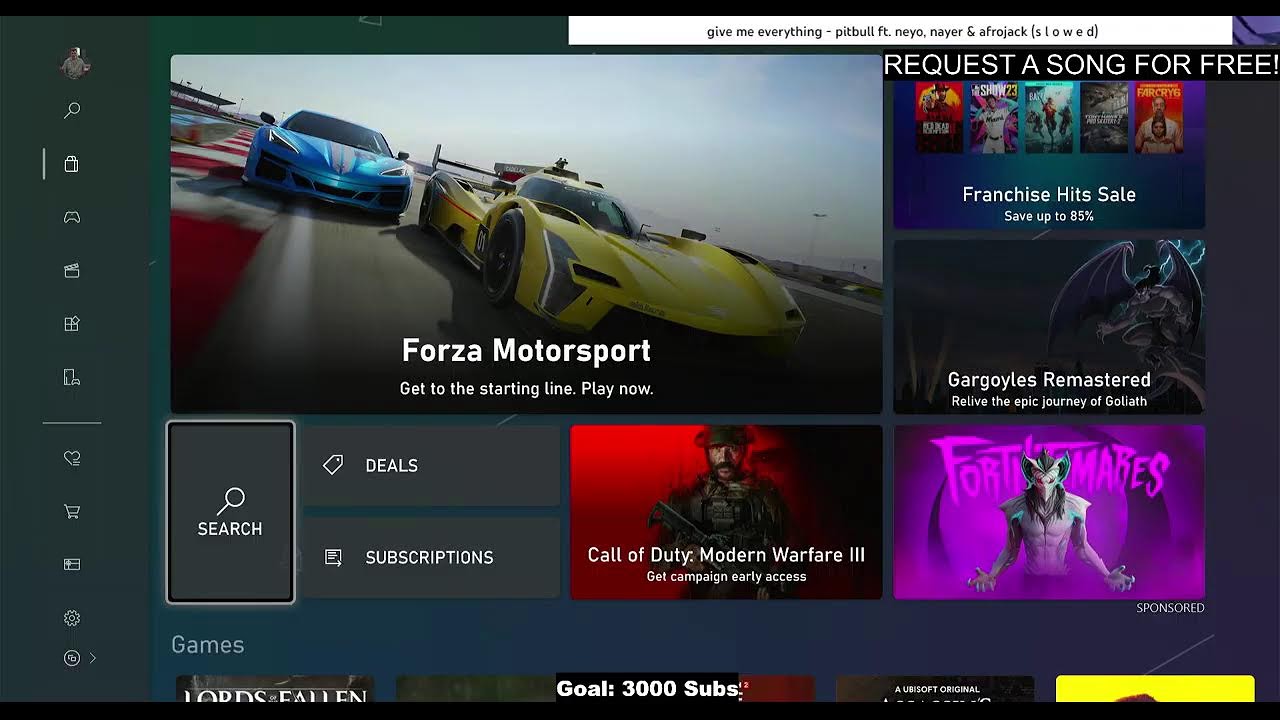Open the Games controller icon in sidebar
1280x720 pixels.
tap(72, 217)
